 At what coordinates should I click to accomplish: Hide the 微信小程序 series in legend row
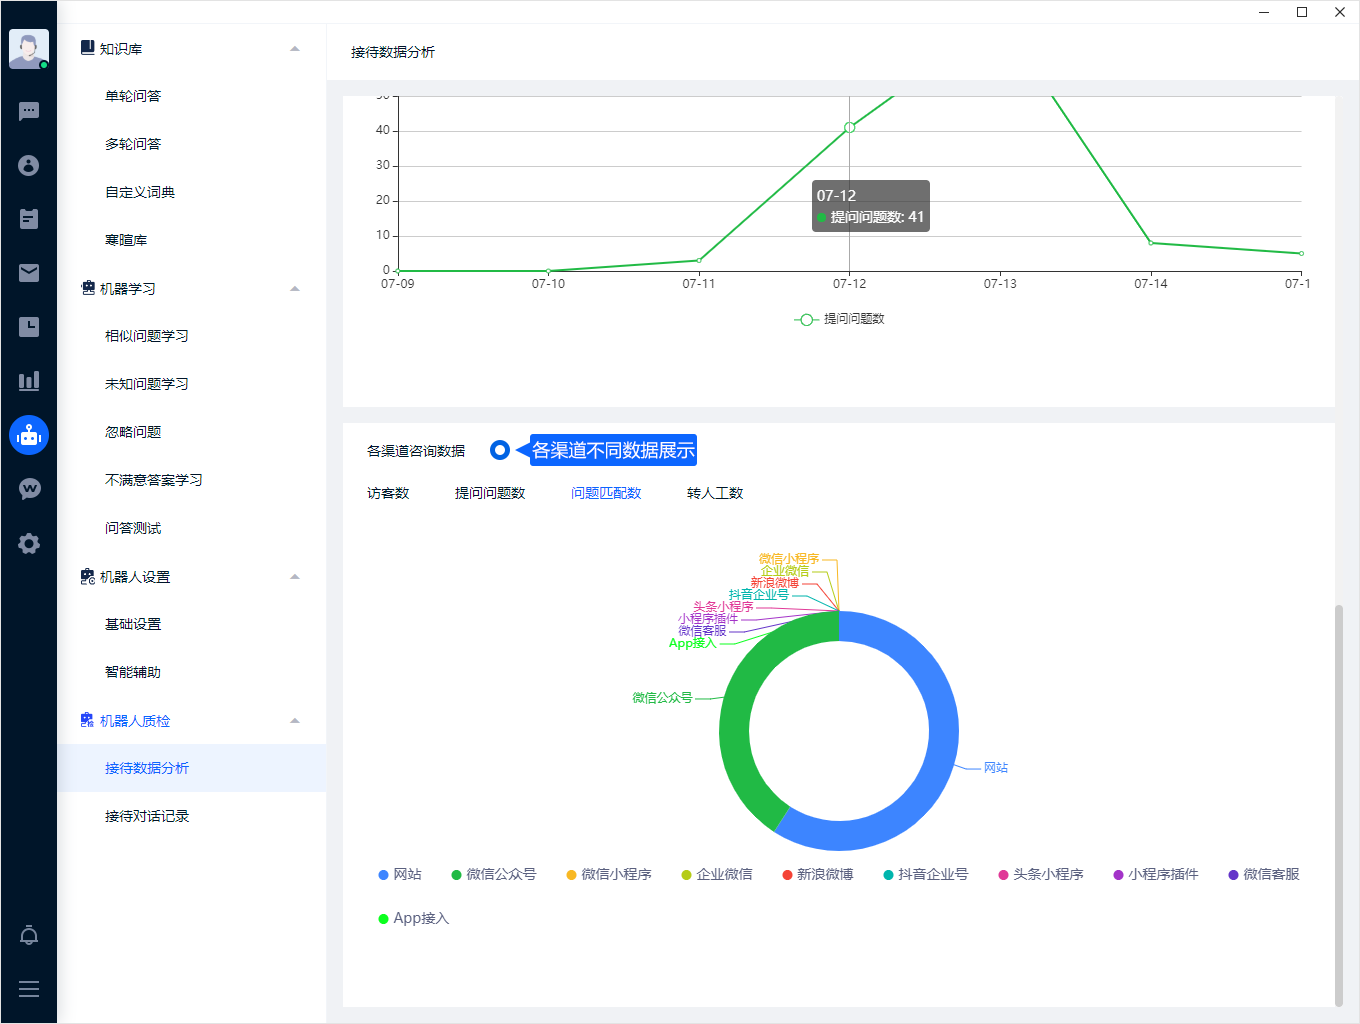(x=609, y=874)
